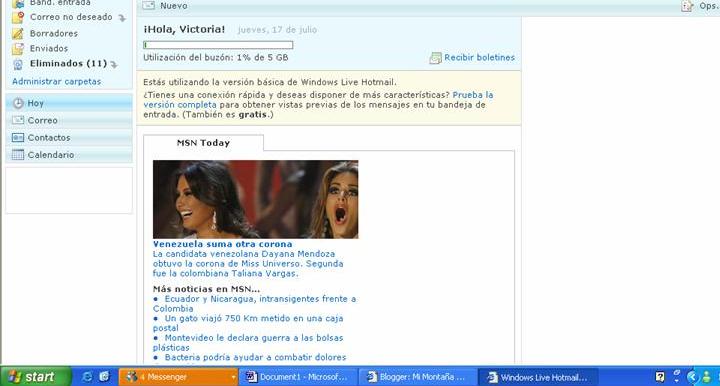
Task: Click the options icon at top right
Action: pyautogui.click(x=687, y=6)
